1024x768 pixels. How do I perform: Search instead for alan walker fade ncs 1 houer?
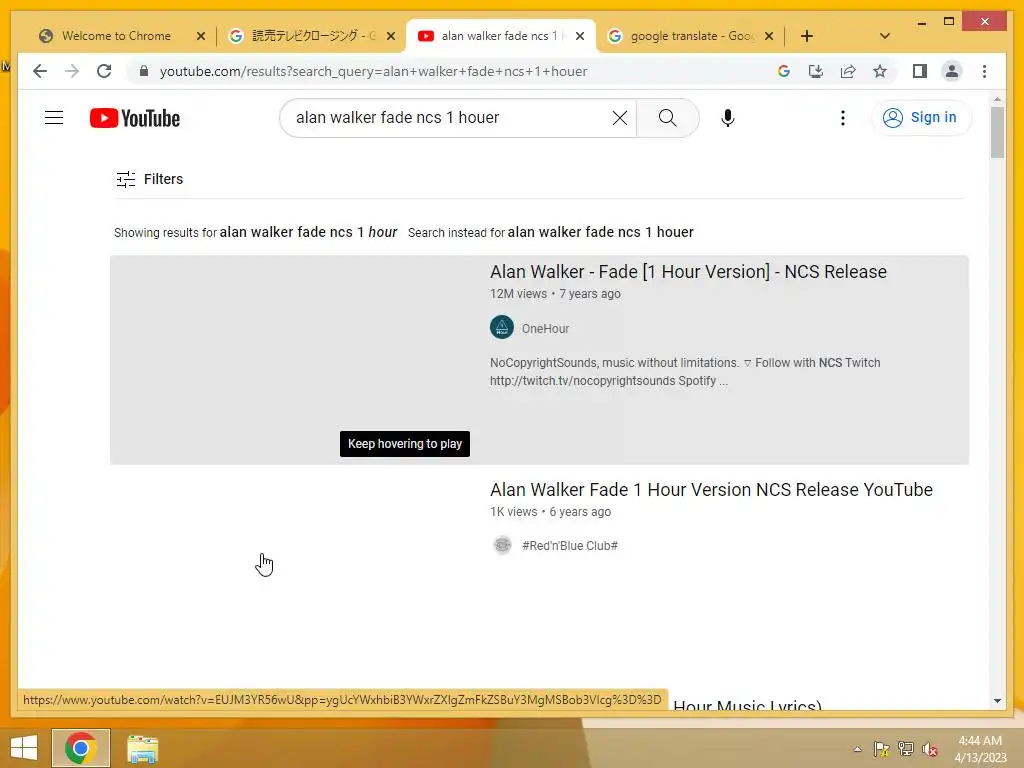600,232
